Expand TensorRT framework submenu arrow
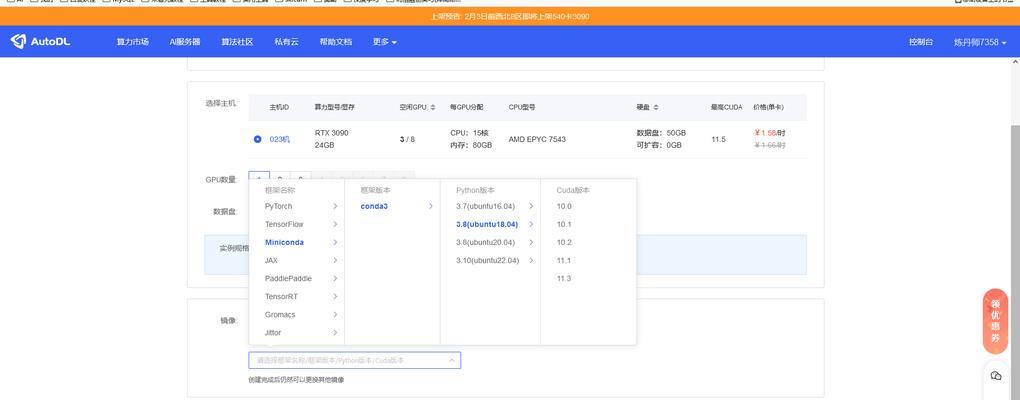Image resolution: width=1020 pixels, height=400 pixels. point(335,297)
